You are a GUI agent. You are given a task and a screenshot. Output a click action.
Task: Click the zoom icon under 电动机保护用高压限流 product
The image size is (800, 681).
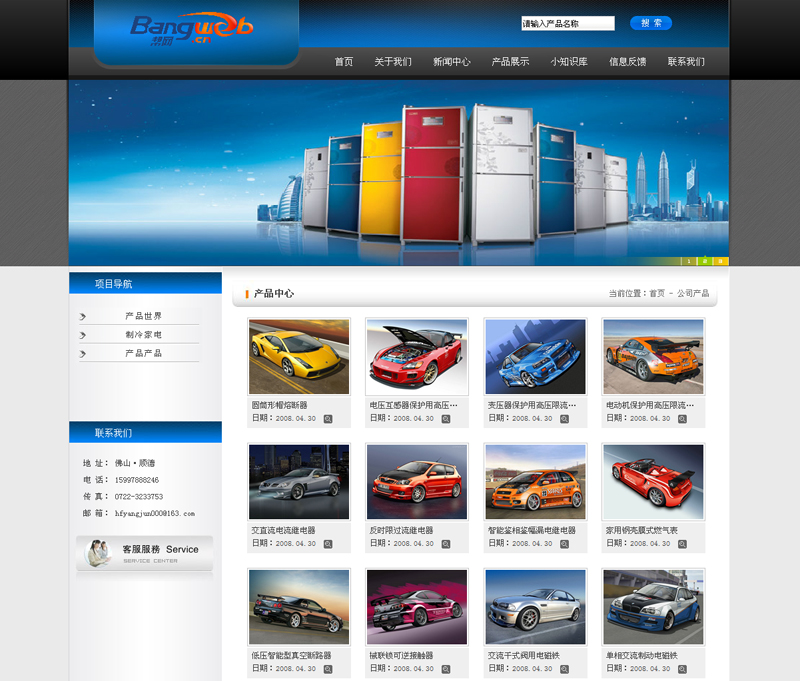[682, 419]
